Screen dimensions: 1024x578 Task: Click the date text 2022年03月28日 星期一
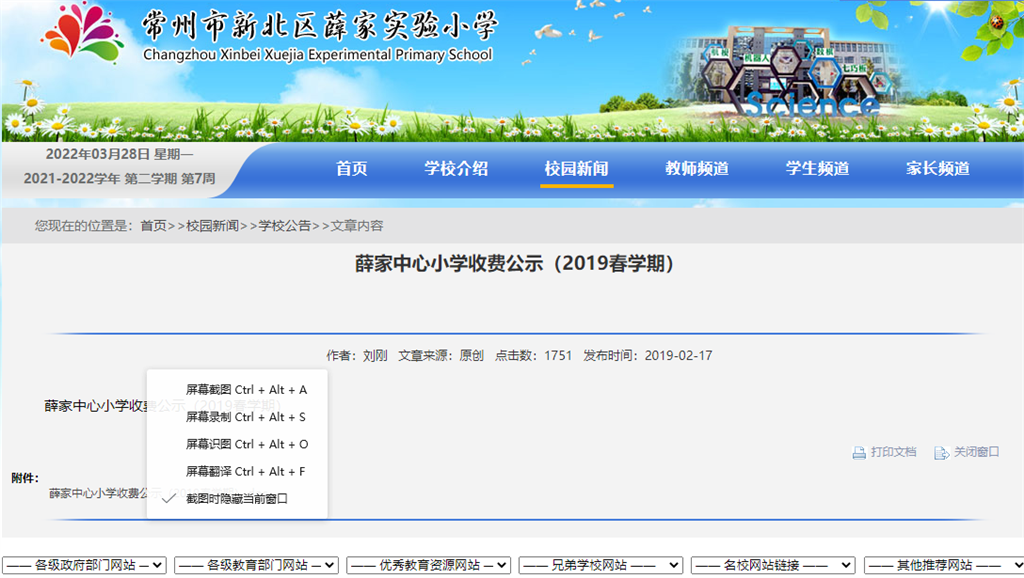click(x=120, y=154)
